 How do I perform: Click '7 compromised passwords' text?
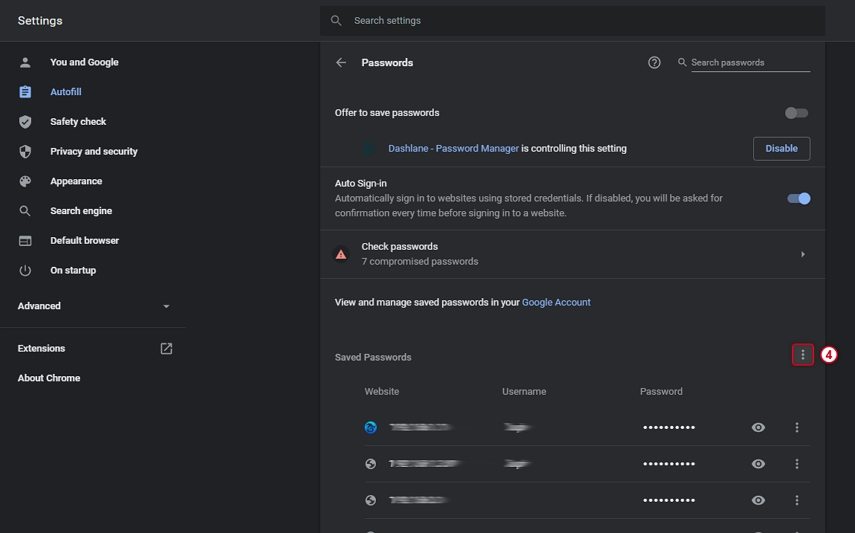click(420, 261)
